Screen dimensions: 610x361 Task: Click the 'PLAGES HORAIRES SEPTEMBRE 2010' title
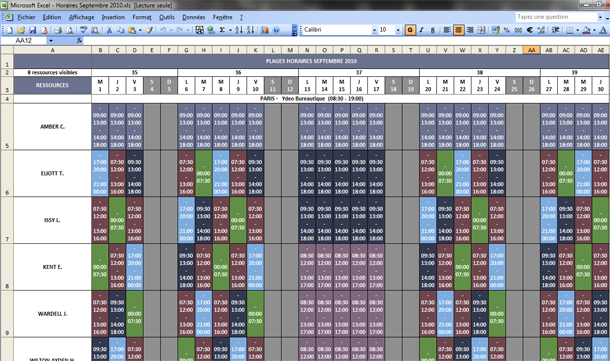(311, 61)
